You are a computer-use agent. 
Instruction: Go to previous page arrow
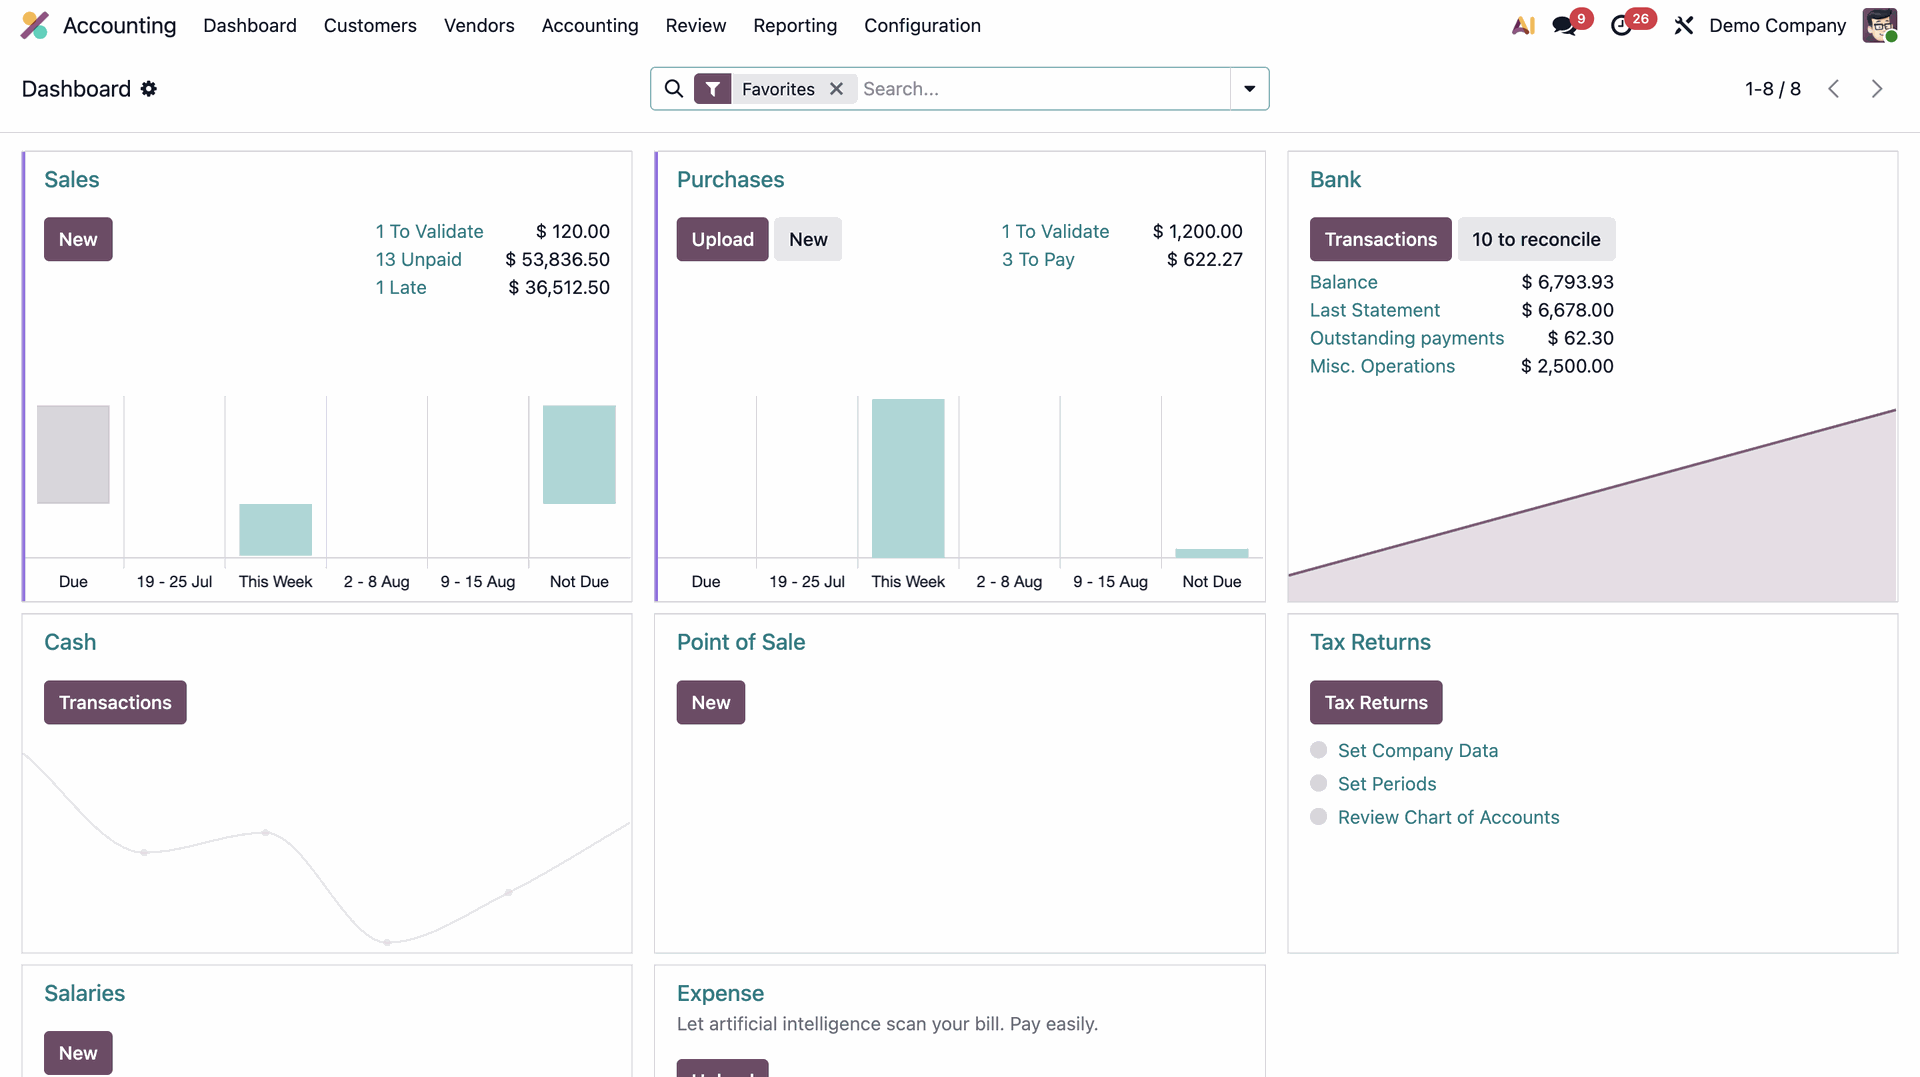(x=1833, y=89)
